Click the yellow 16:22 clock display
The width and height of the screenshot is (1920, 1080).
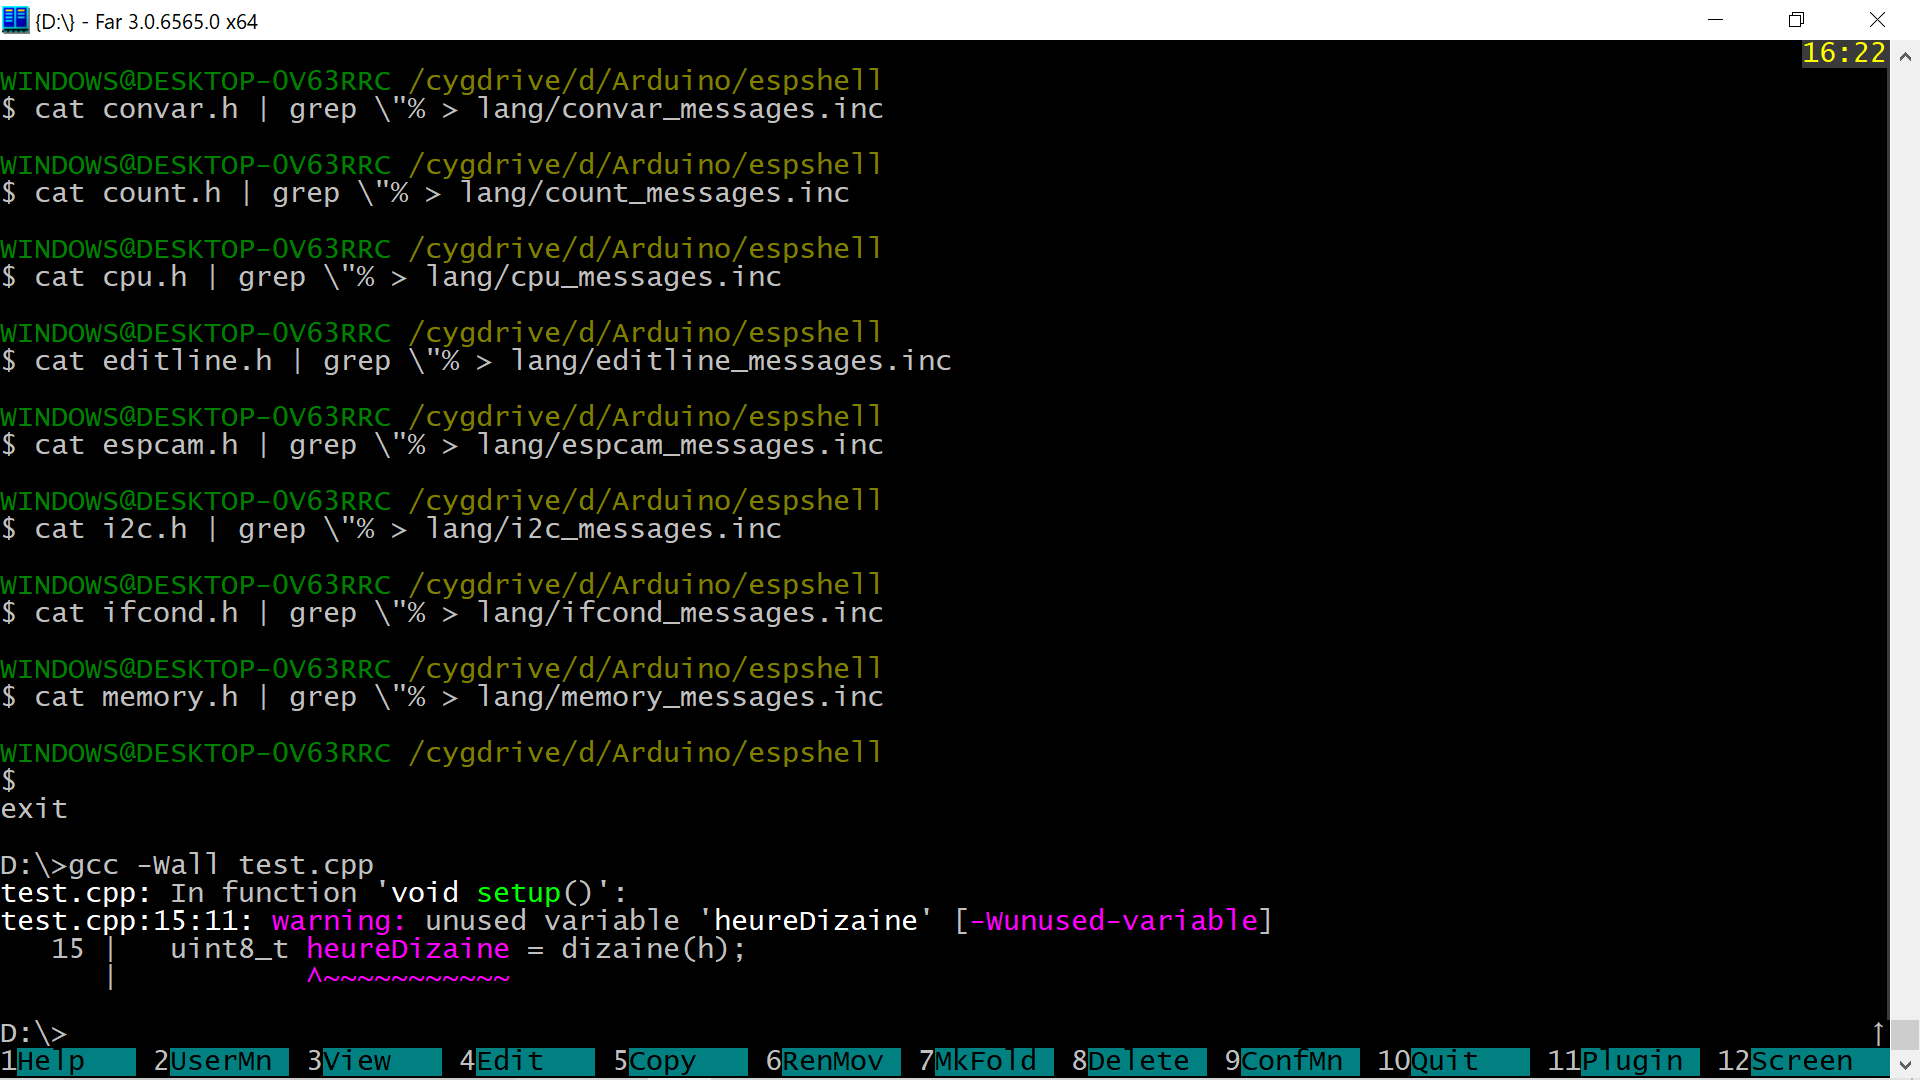(x=1843, y=53)
